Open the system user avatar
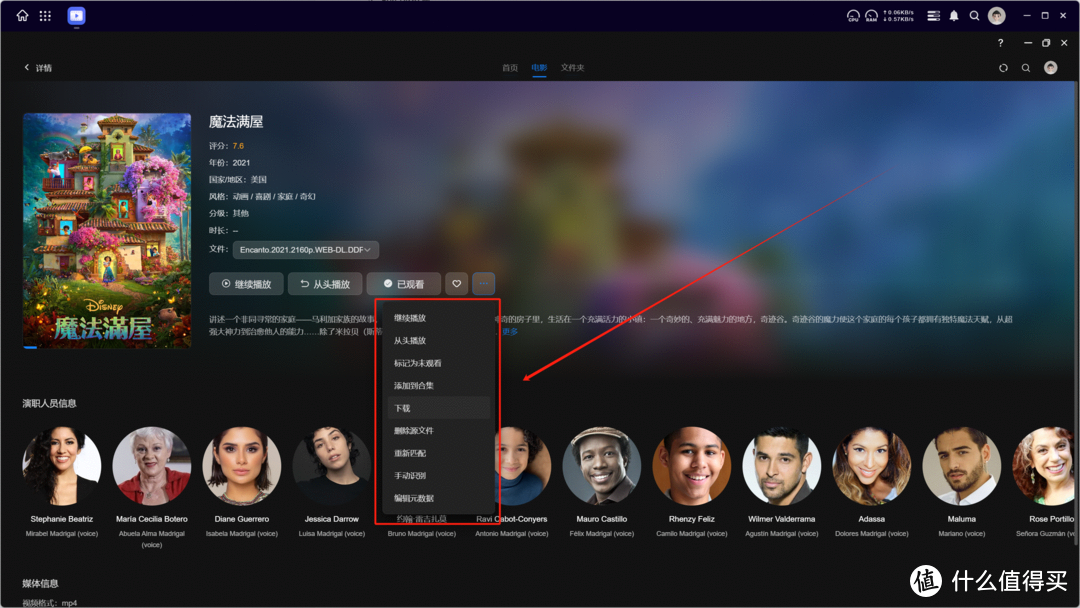 (x=997, y=15)
